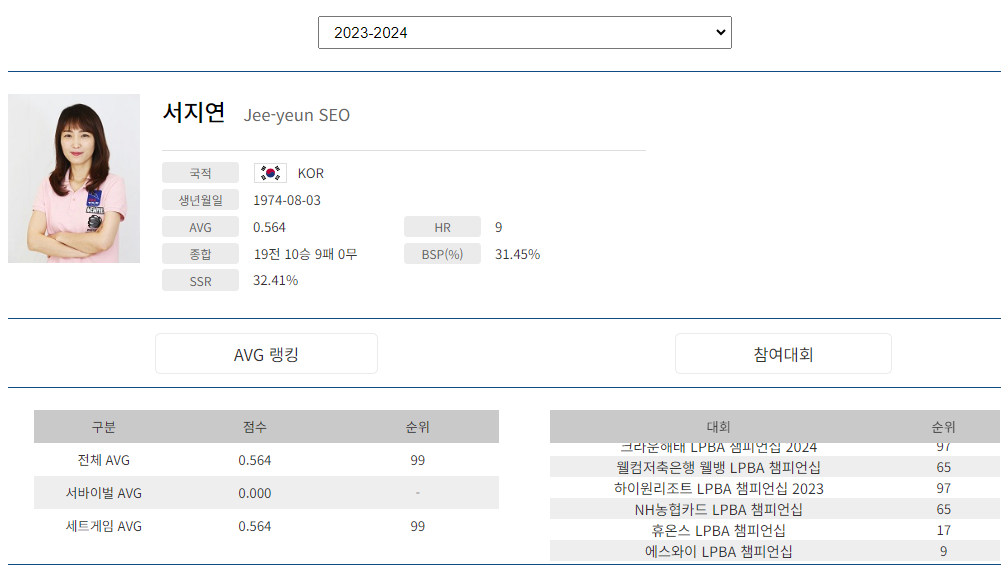Click the English name Jee-yeun SEO

pos(297,115)
